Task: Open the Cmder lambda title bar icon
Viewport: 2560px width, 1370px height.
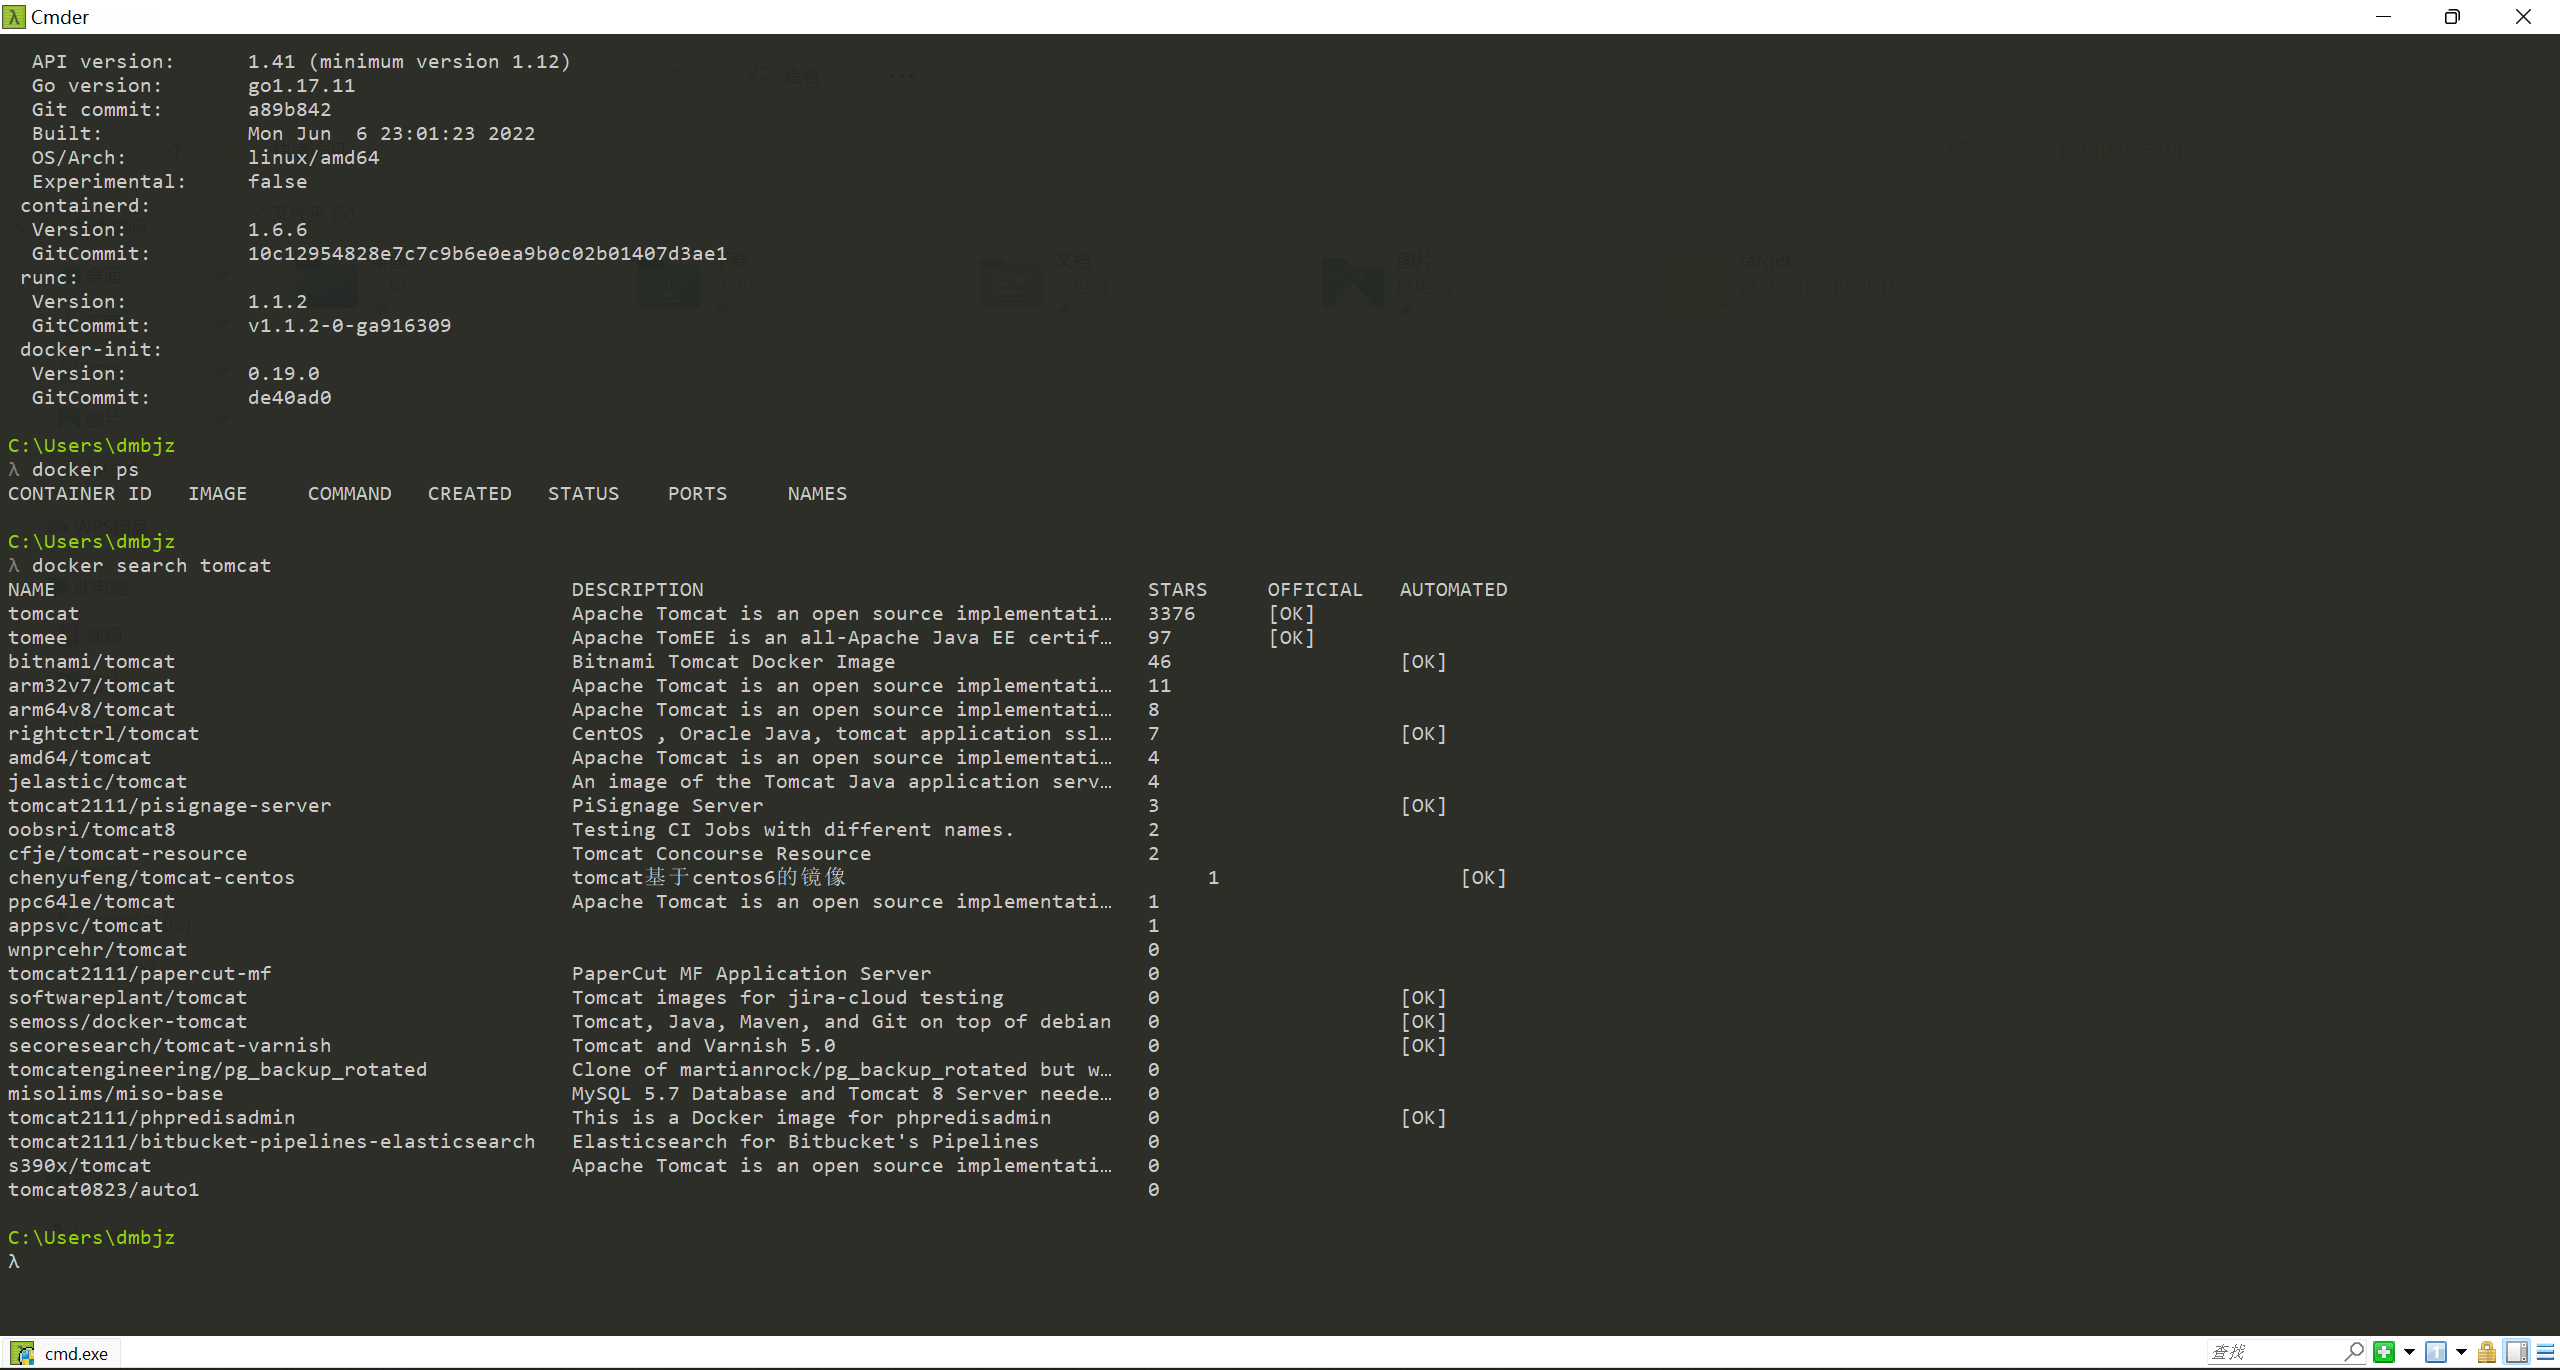Action: point(14,17)
